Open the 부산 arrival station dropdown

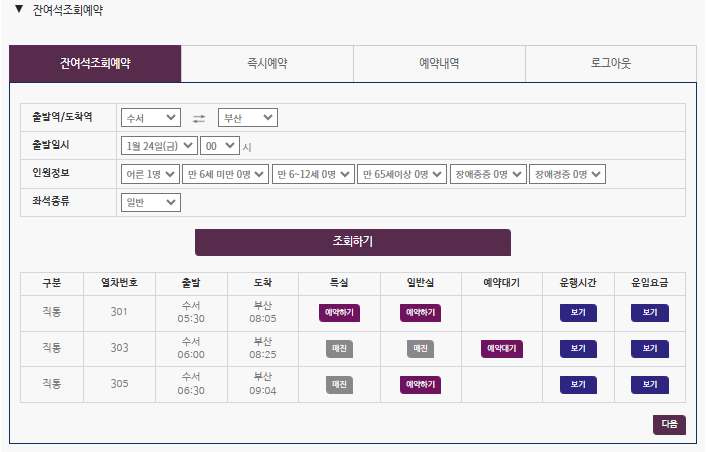click(248, 118)
